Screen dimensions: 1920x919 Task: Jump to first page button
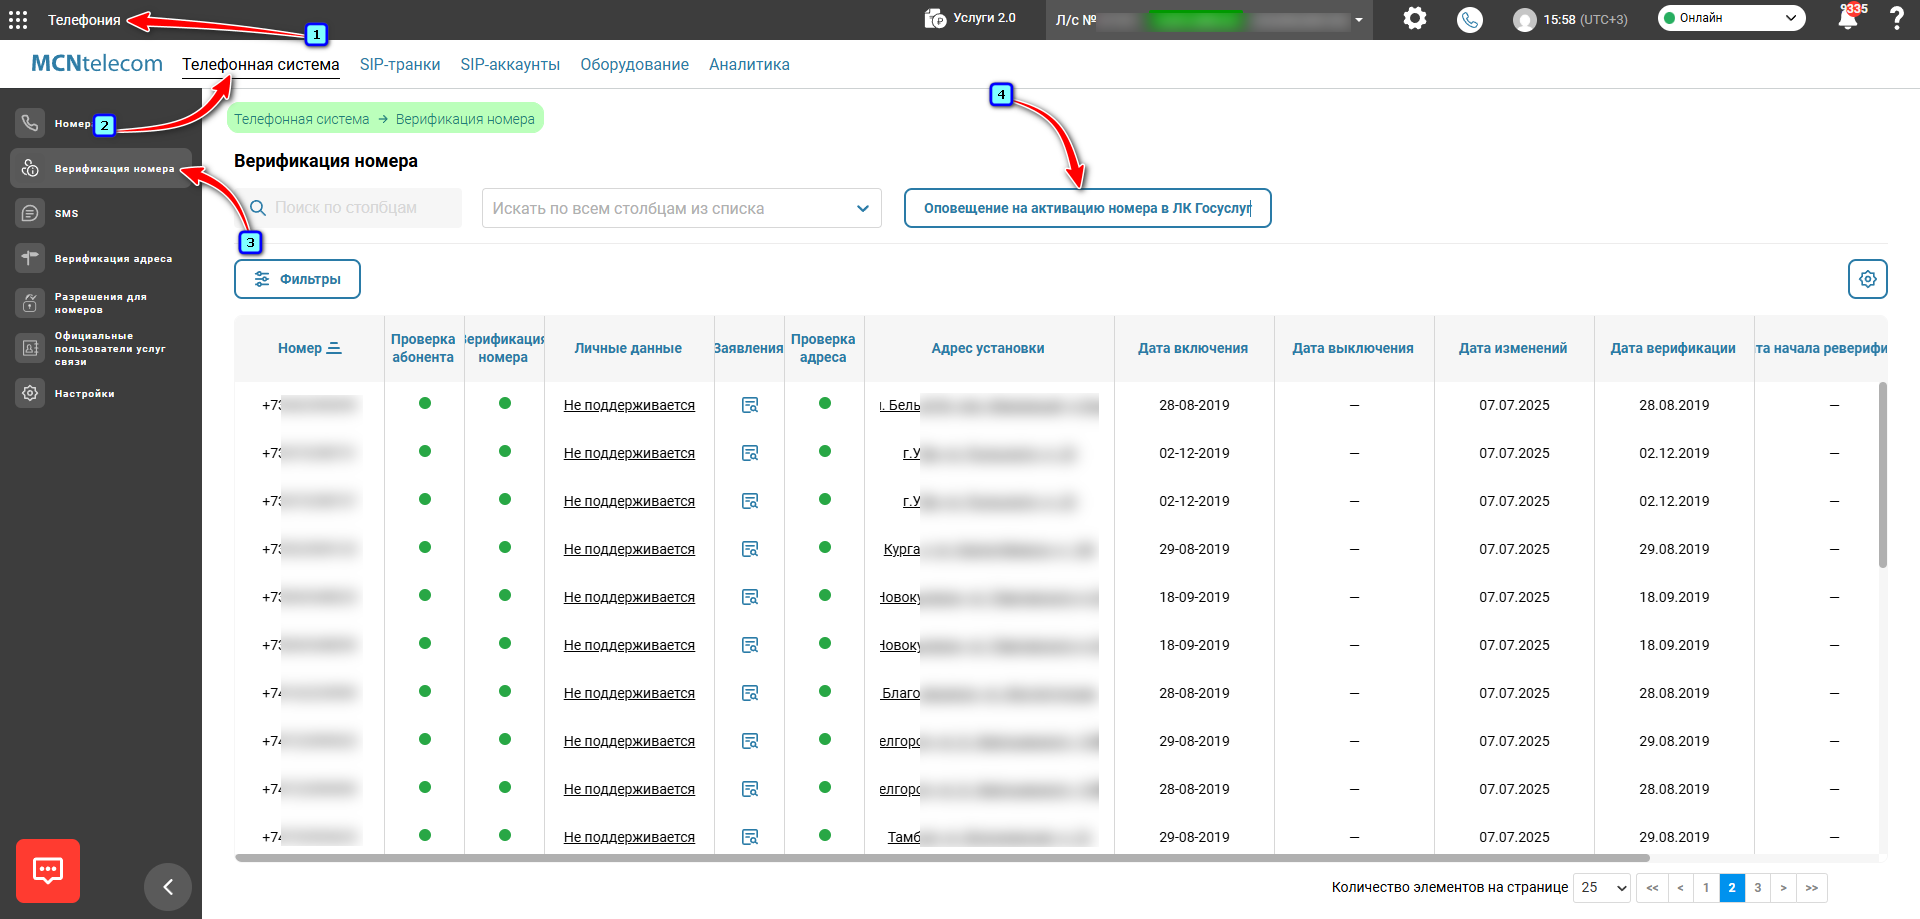pyautogui.click(x=1652, y=887)
